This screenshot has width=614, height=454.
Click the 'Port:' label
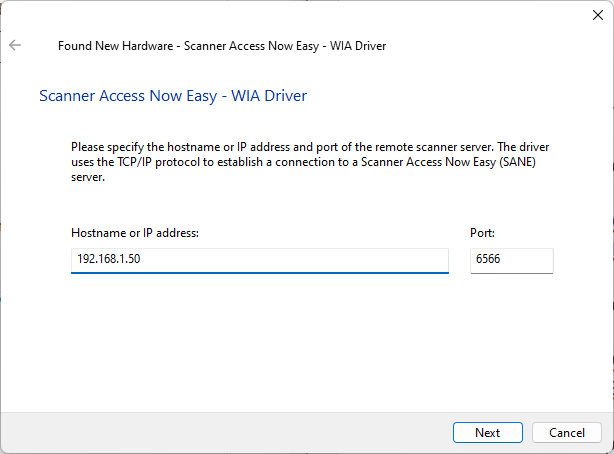pos(482,233)
